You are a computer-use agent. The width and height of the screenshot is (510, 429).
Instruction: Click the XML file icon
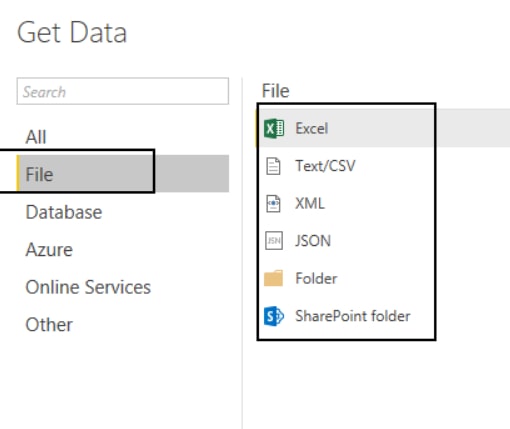pyautogui.click(x=273, y=203)
